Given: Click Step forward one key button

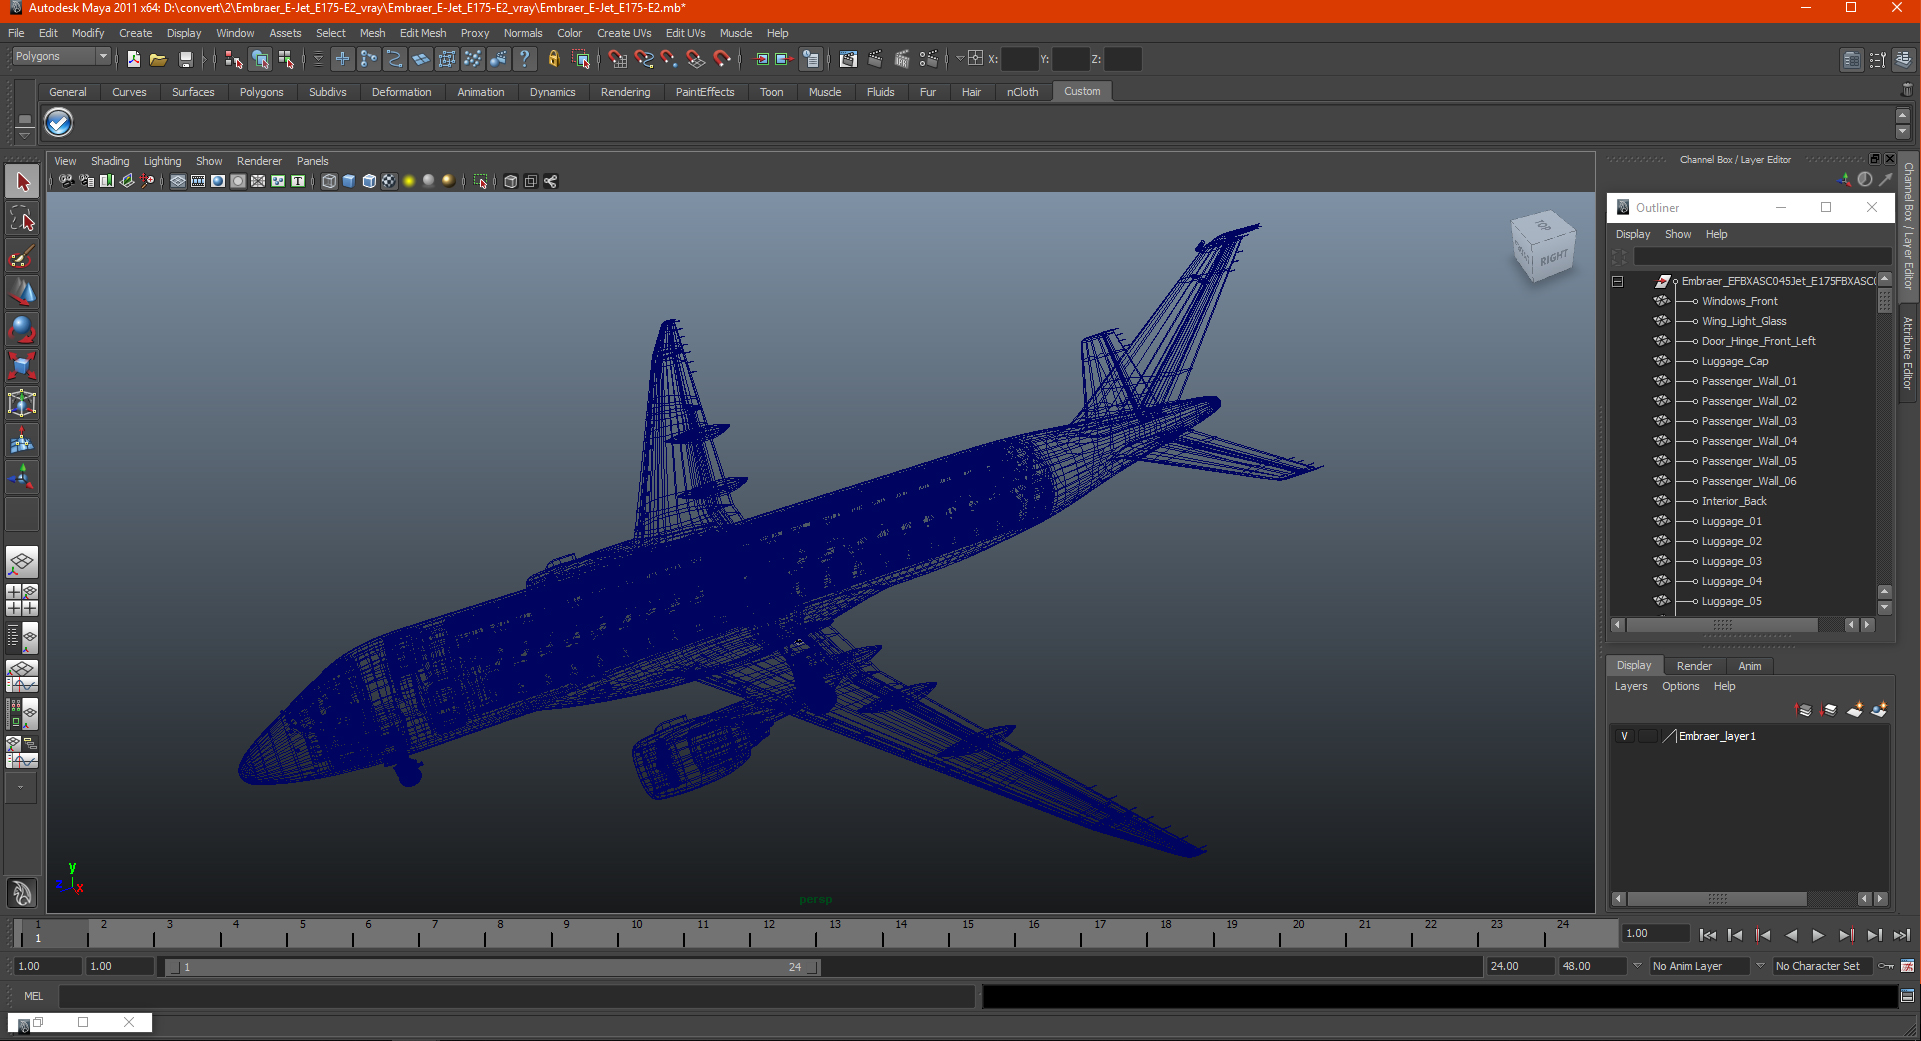Looking at the screenshot, I should pos(1846,935).
